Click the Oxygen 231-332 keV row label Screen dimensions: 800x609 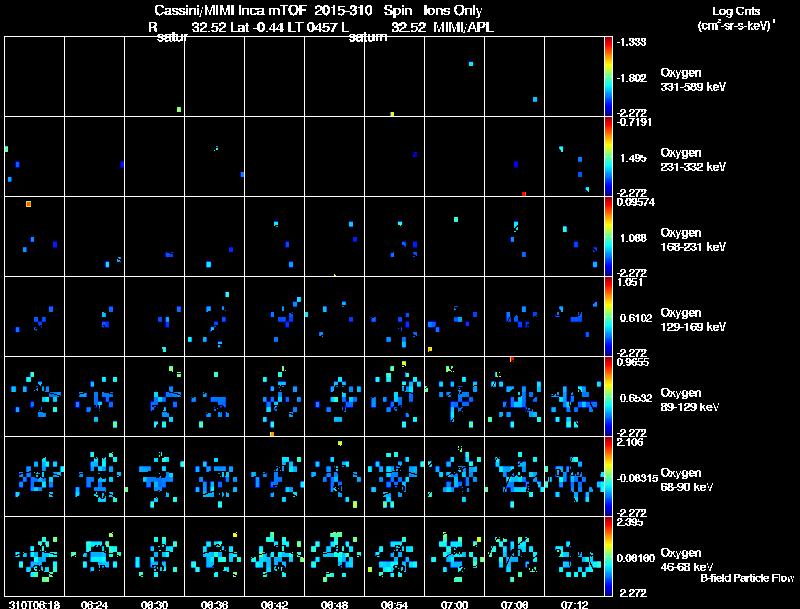coord(693,160)
